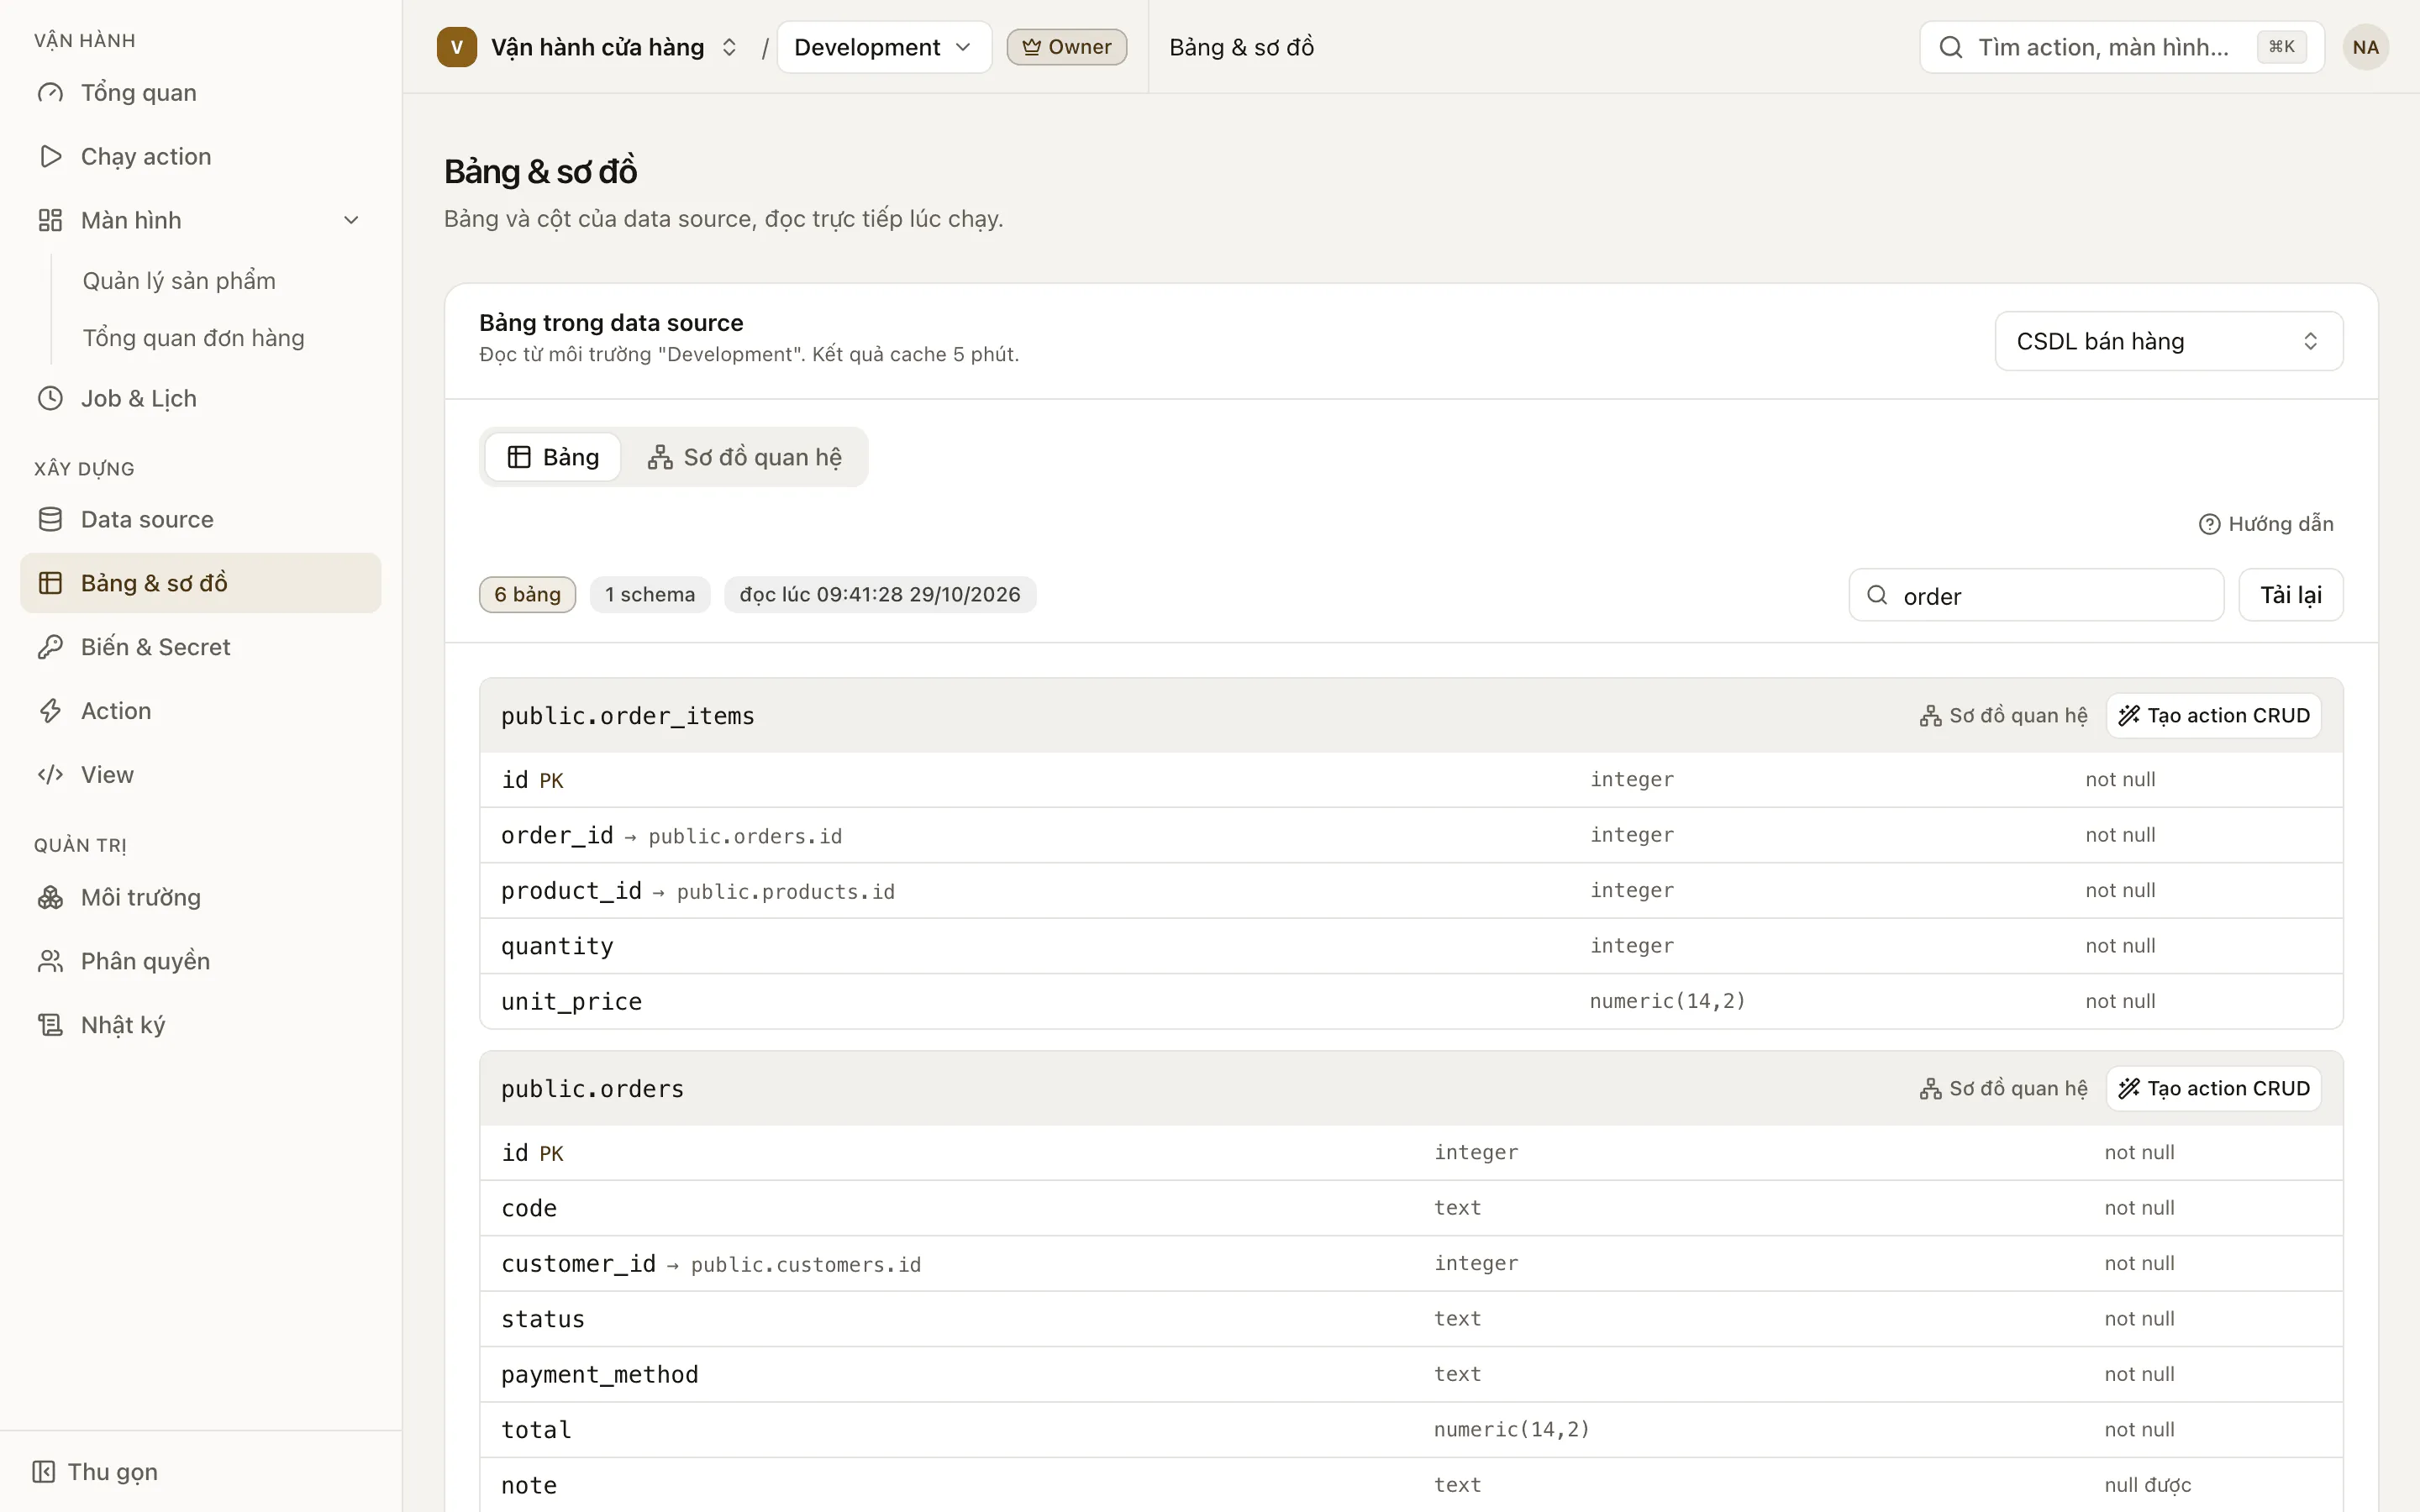
Task: Open Sơ đồ quan hệ for public.order_items
Action: point(2003,716)
